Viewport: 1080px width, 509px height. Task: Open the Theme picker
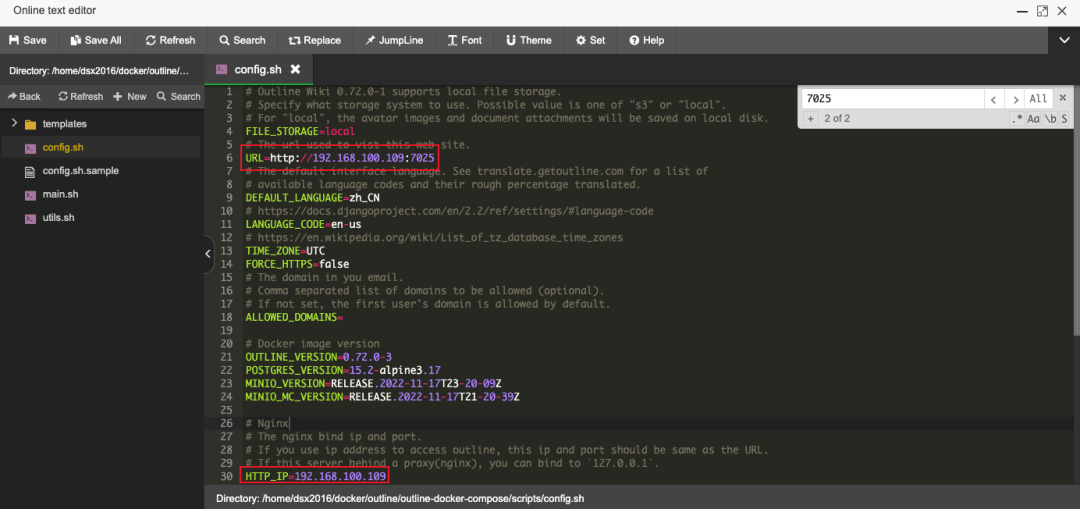coord(528,40)
